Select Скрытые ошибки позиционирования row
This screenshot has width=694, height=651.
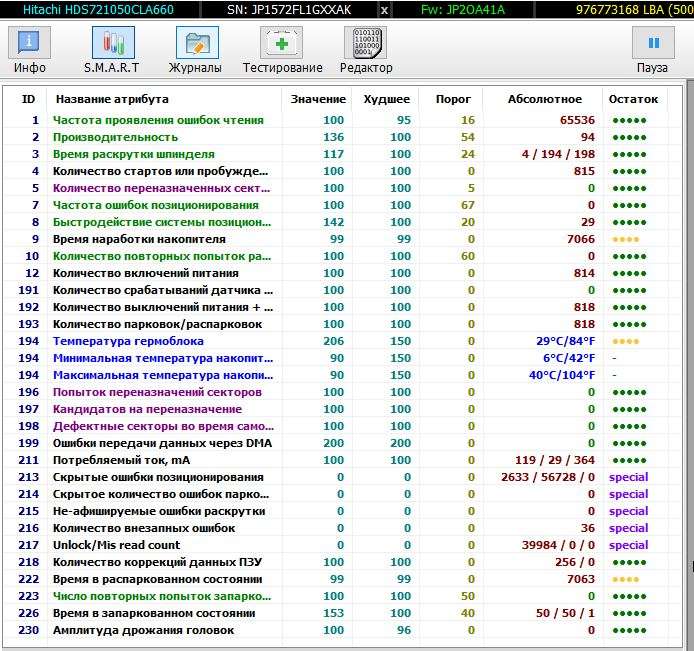tap(341, 477)
